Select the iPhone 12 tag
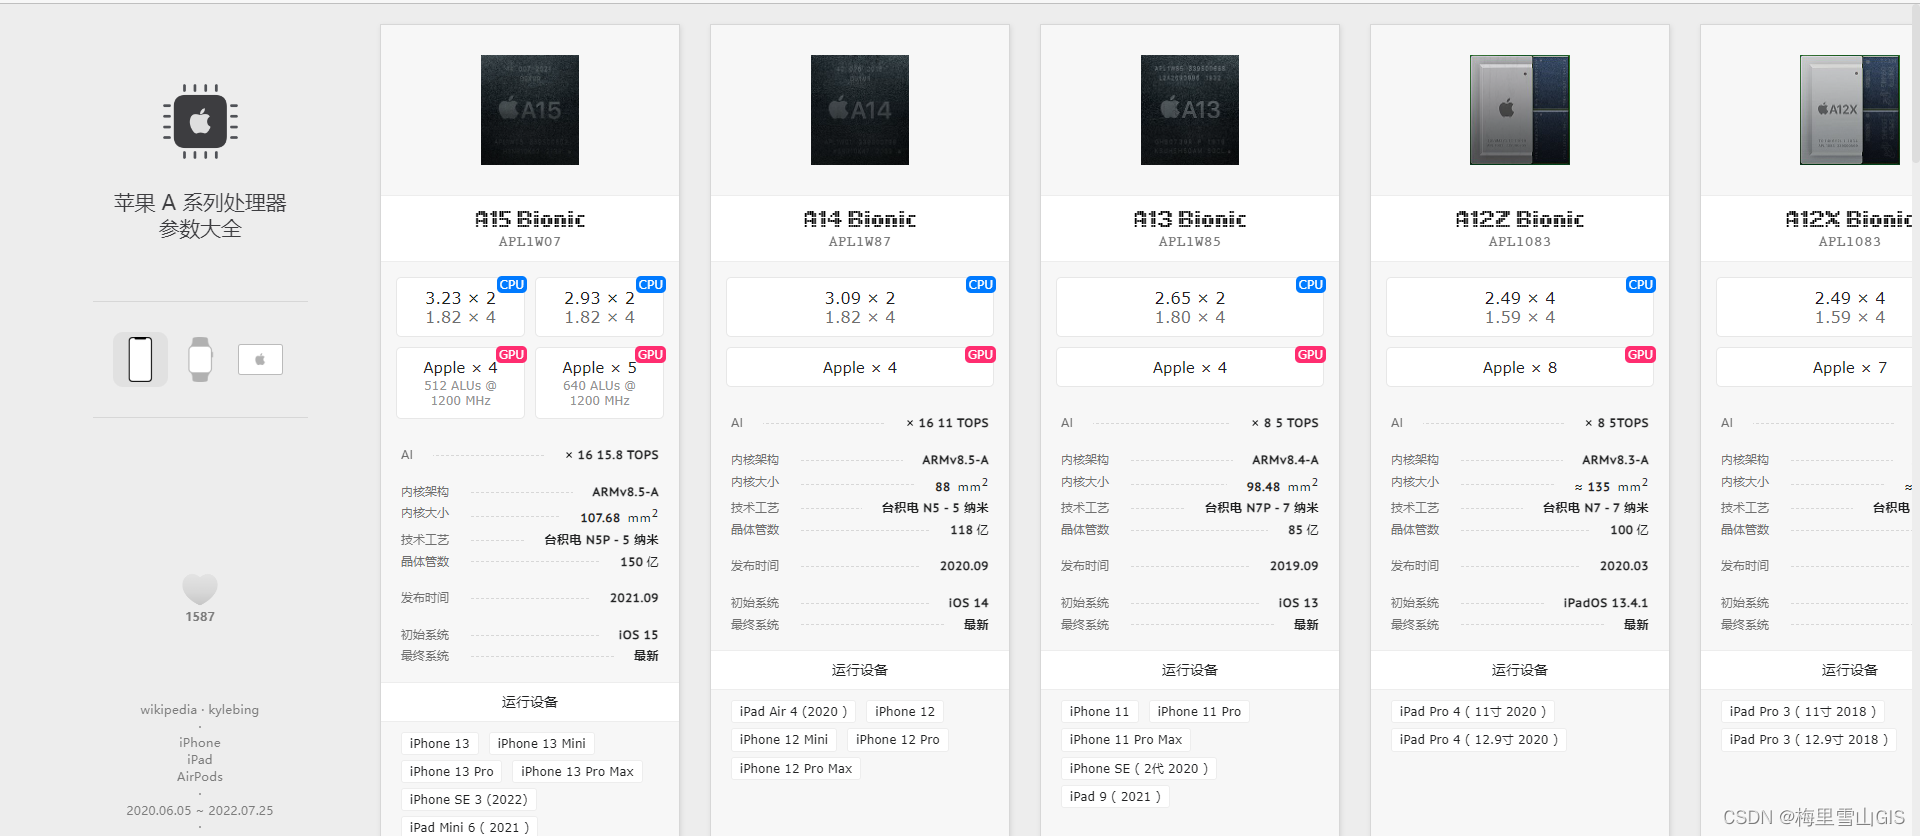 pos(905,712)
